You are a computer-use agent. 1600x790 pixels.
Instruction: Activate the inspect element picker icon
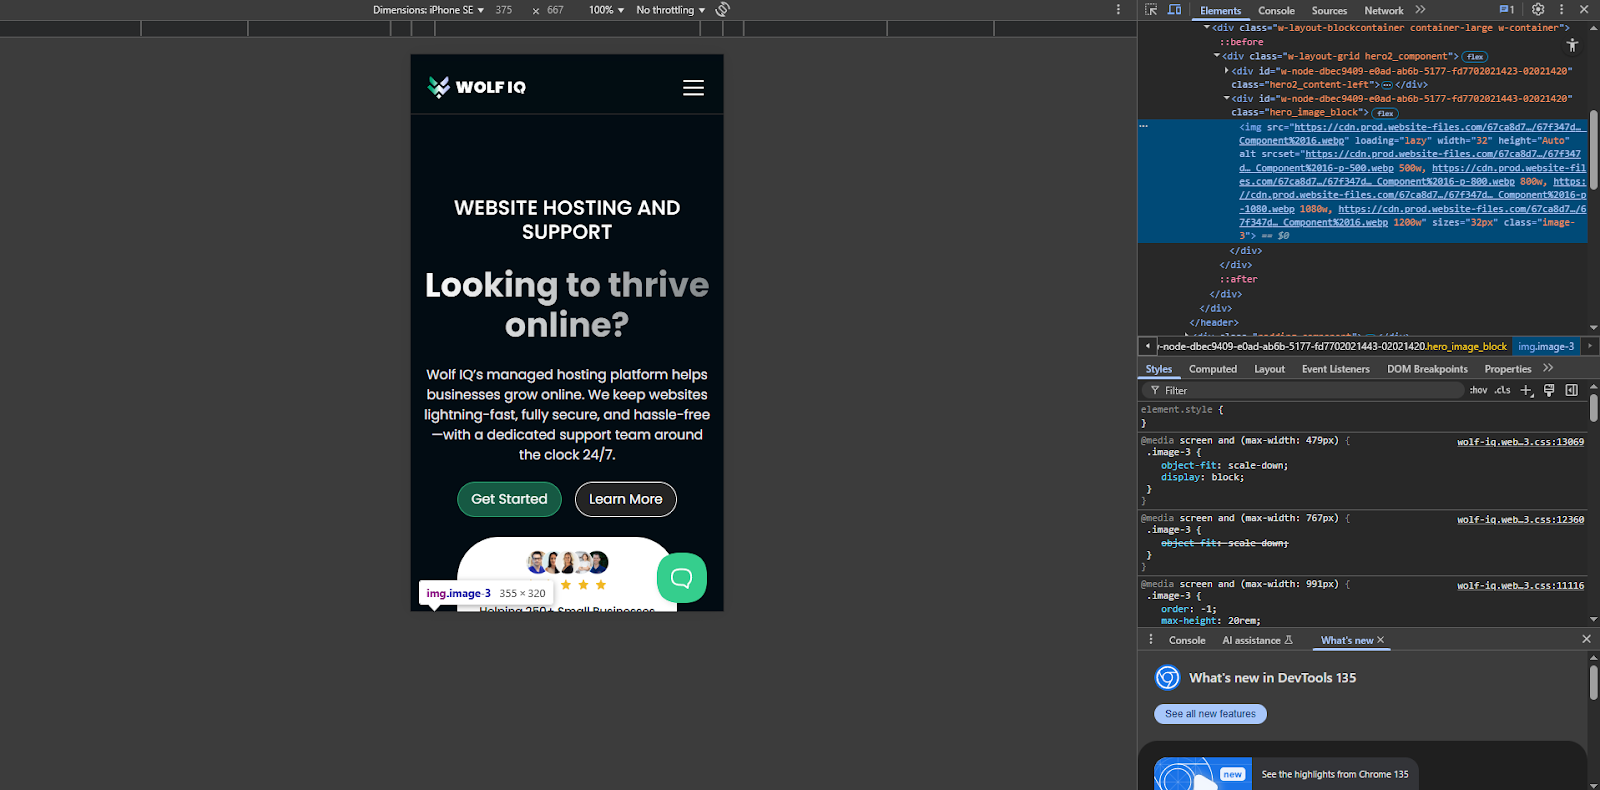[x=1151, y=10]
